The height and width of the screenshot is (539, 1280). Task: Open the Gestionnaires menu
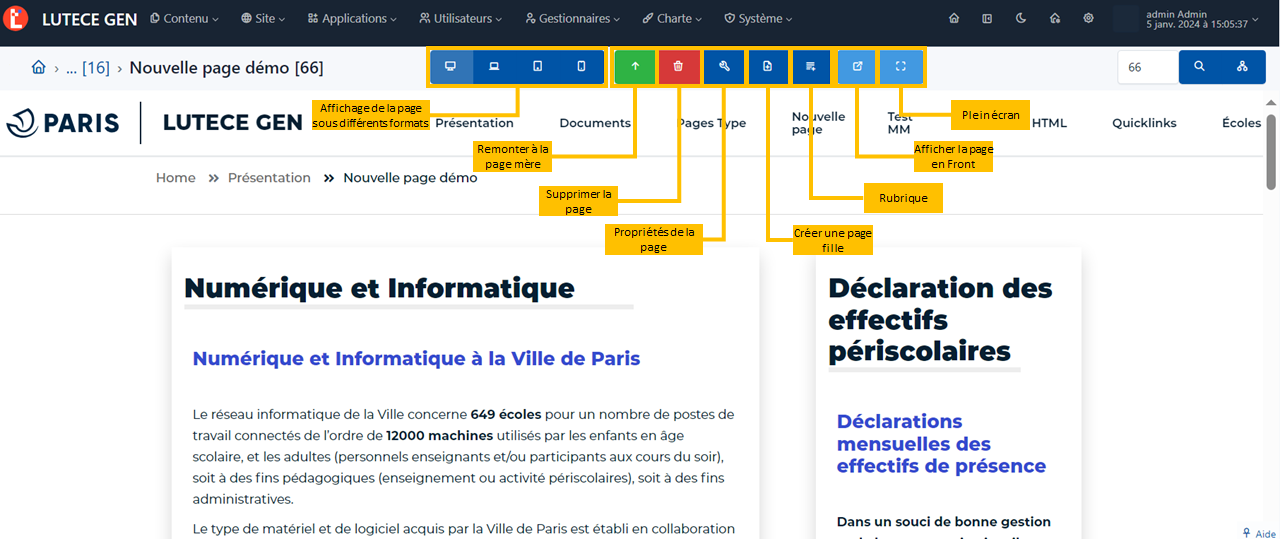573,18
